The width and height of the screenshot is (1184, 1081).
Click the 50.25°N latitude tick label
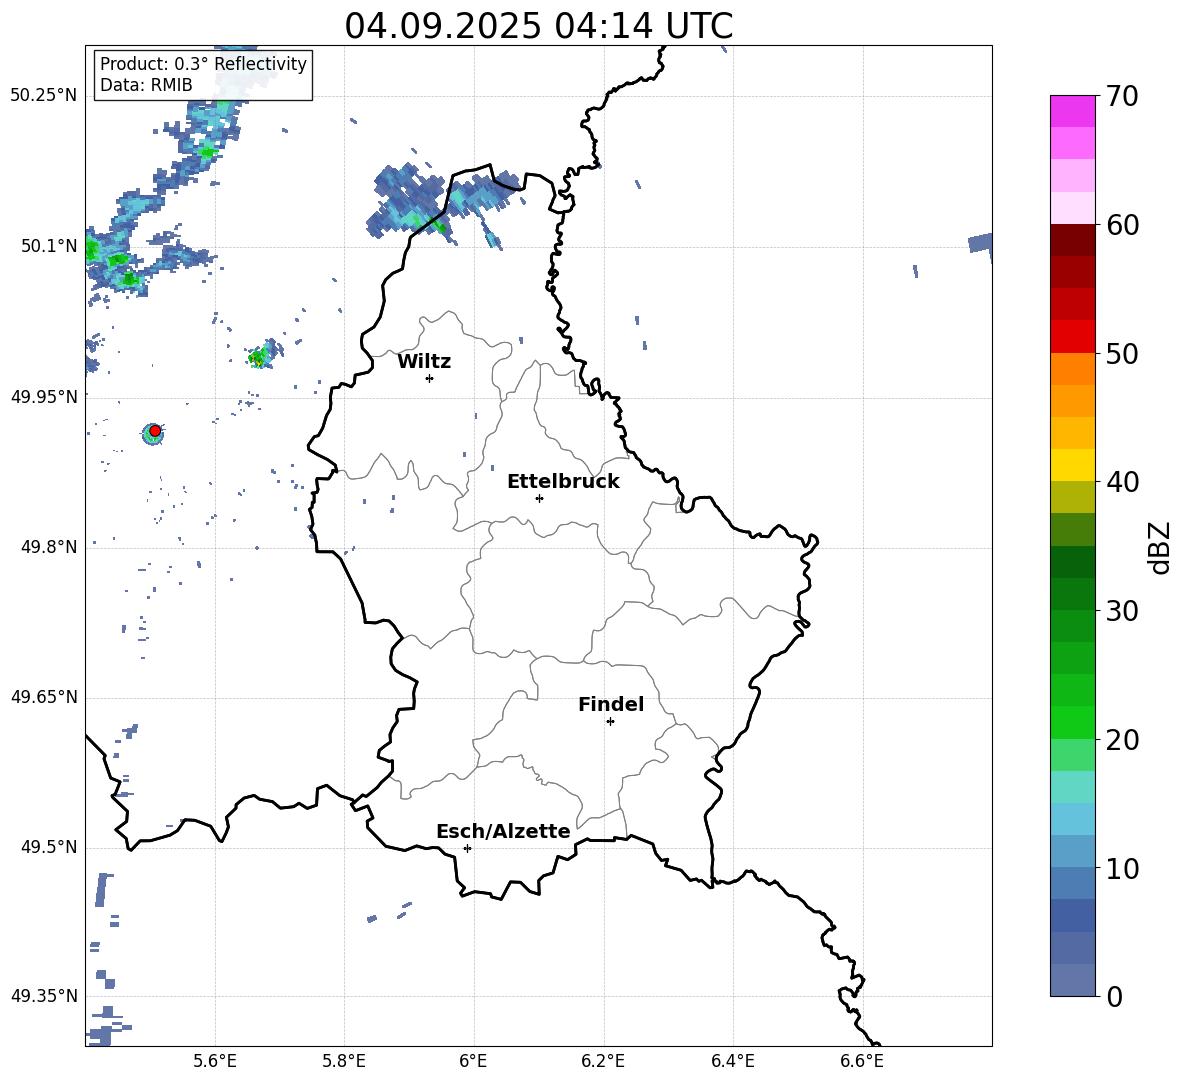(44, 96)
